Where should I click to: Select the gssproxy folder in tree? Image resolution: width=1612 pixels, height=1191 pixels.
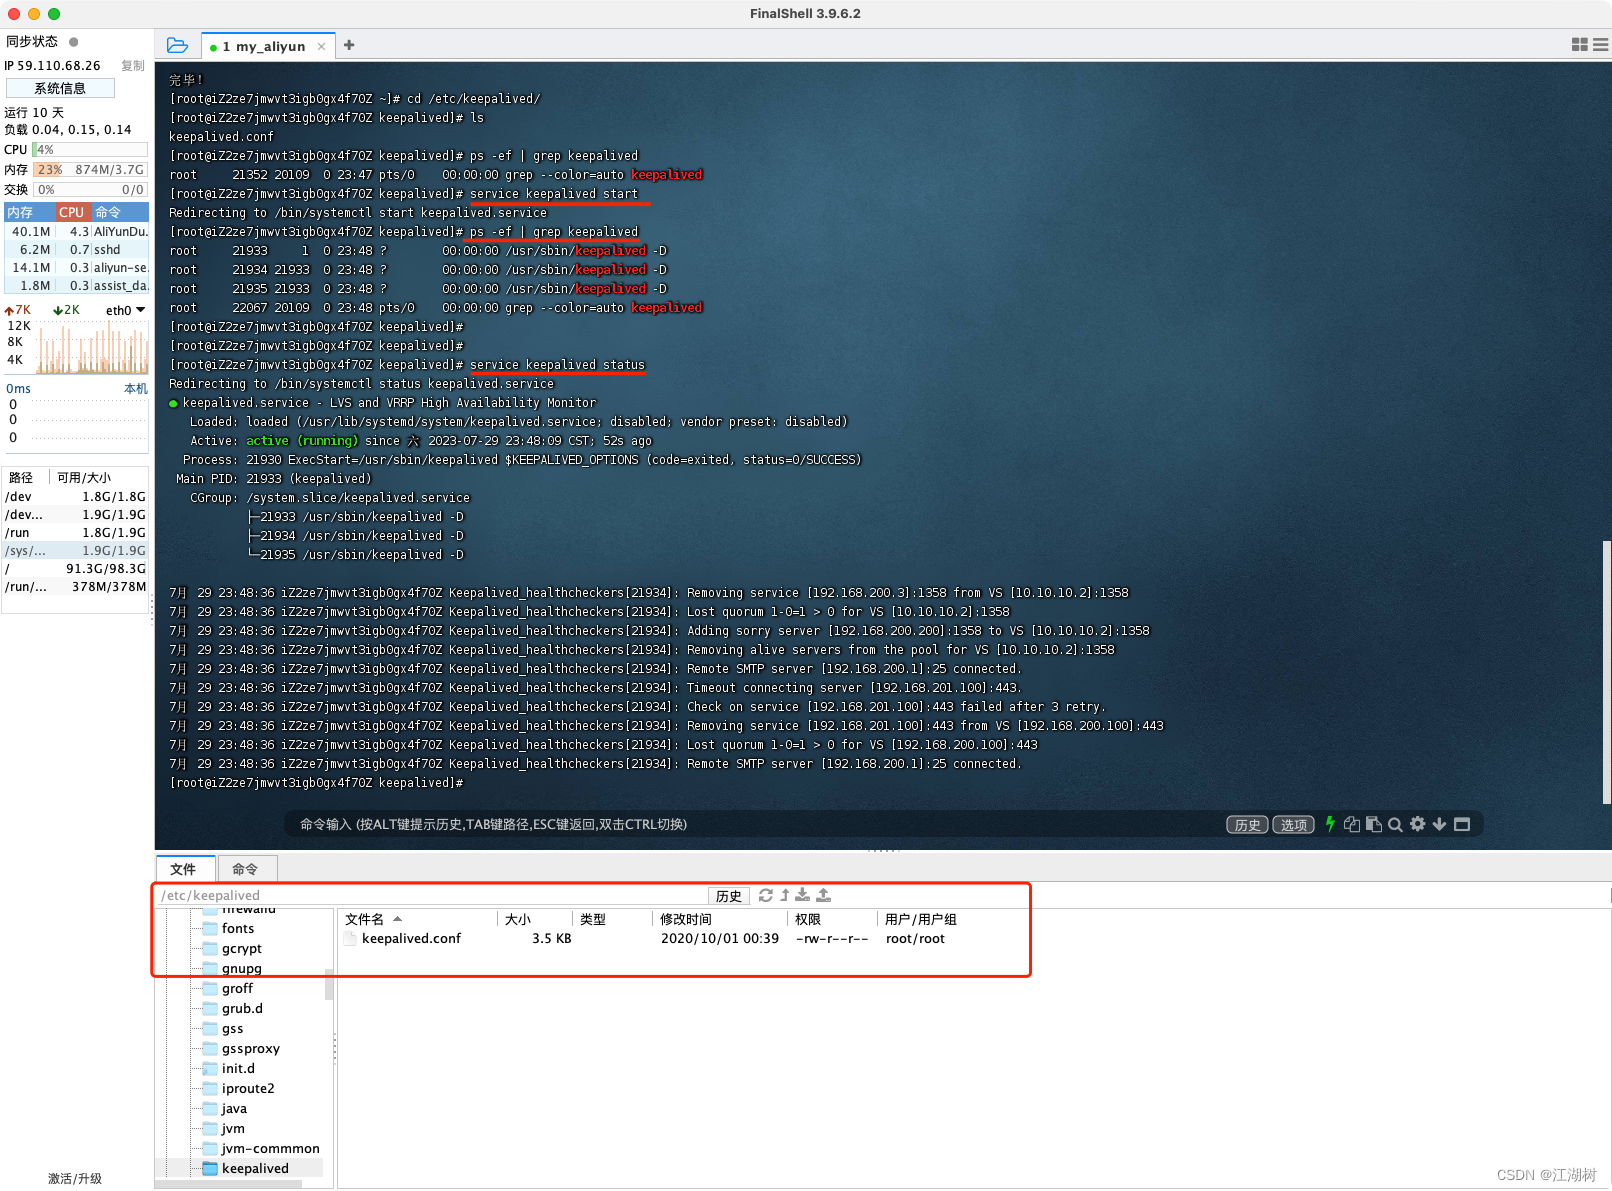click(x=250, y=1048)
